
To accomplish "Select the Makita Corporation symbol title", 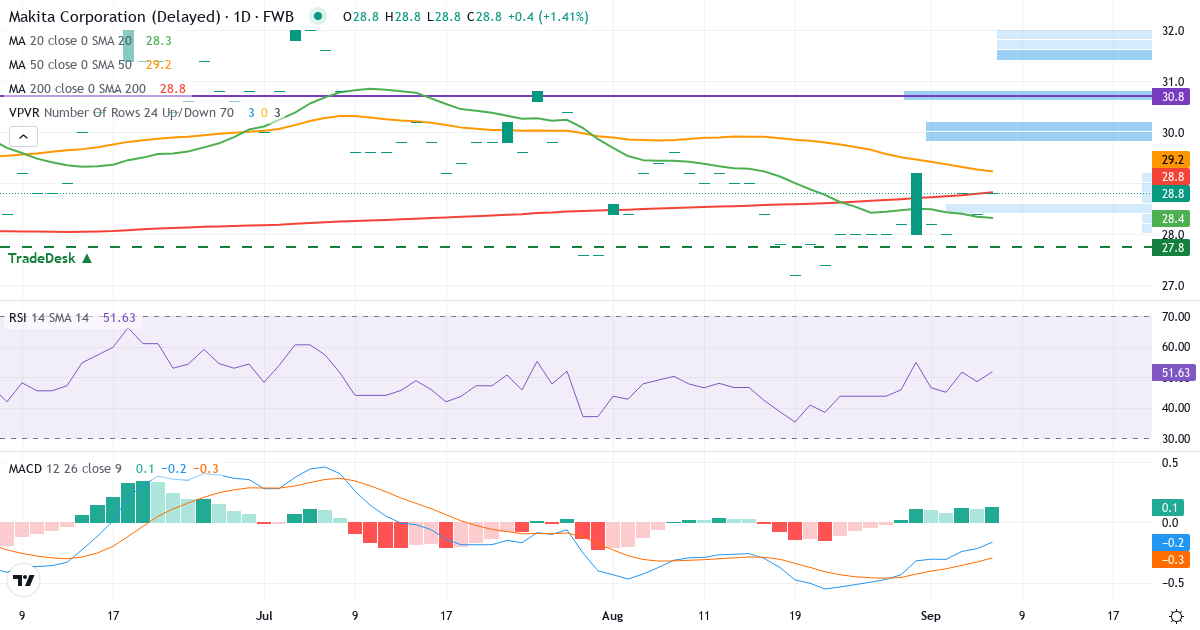I will pyautogui.click(x=149, y=17).
